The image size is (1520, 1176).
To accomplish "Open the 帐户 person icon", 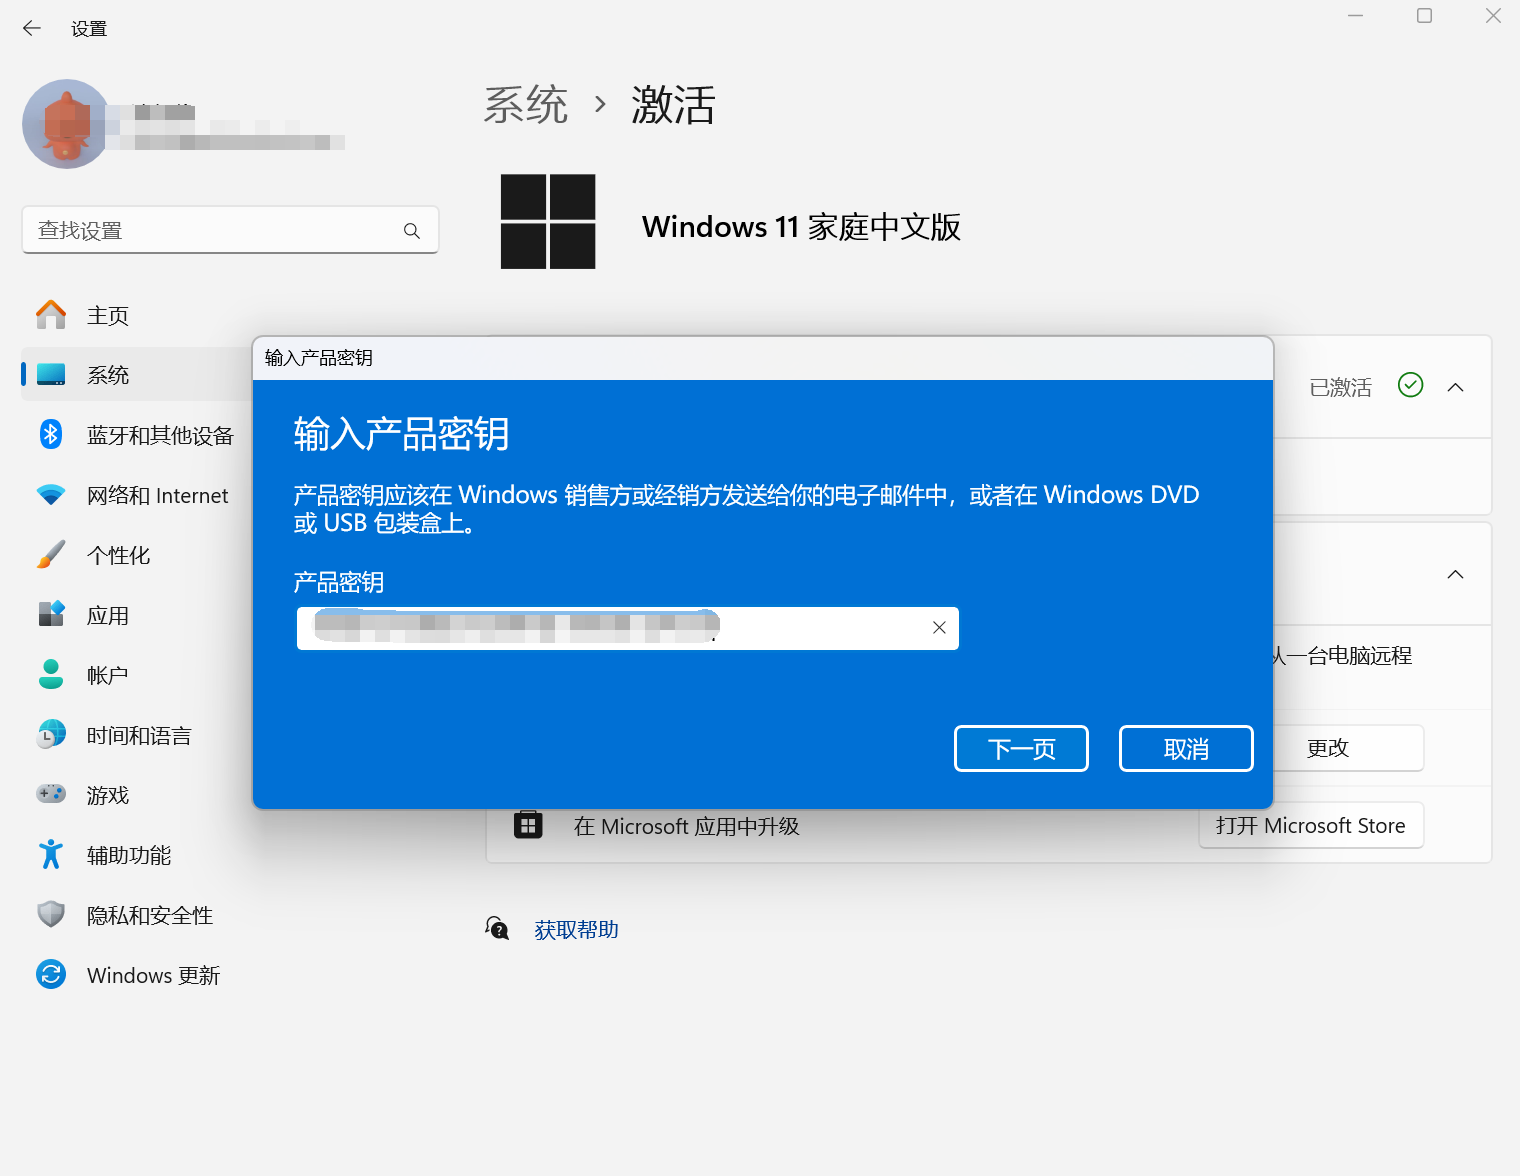I will (51, 675).
